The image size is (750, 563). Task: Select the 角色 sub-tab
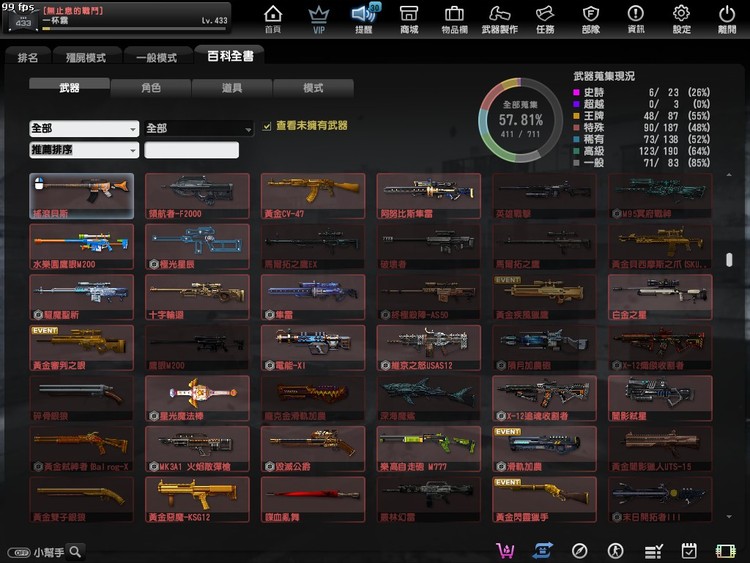tap(150, 88)
